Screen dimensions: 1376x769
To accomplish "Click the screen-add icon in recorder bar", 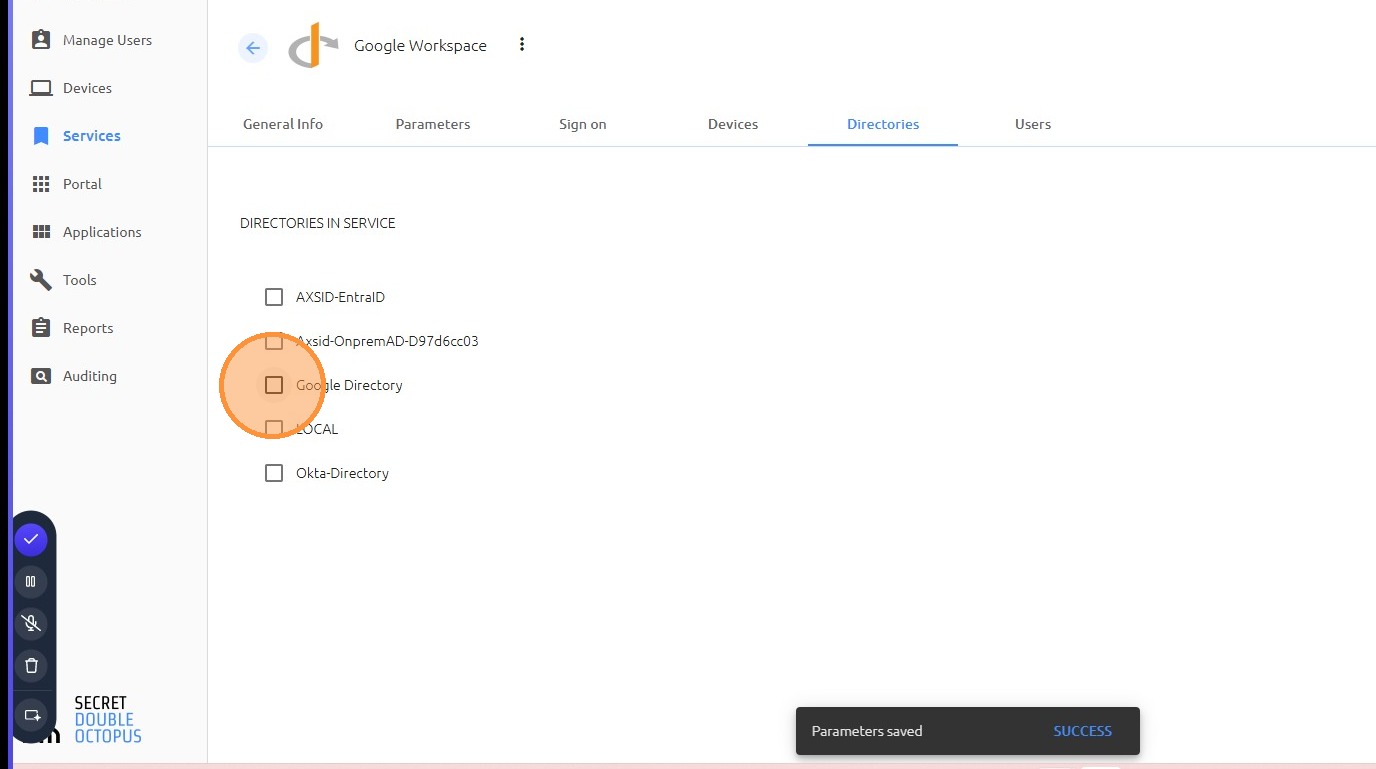I will point(31,716).
